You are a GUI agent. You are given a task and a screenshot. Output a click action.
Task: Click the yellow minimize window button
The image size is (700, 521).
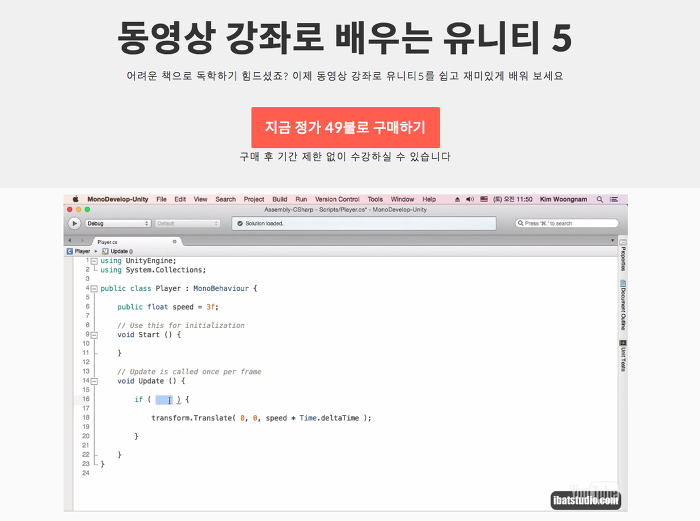click(x=79, y=209)
